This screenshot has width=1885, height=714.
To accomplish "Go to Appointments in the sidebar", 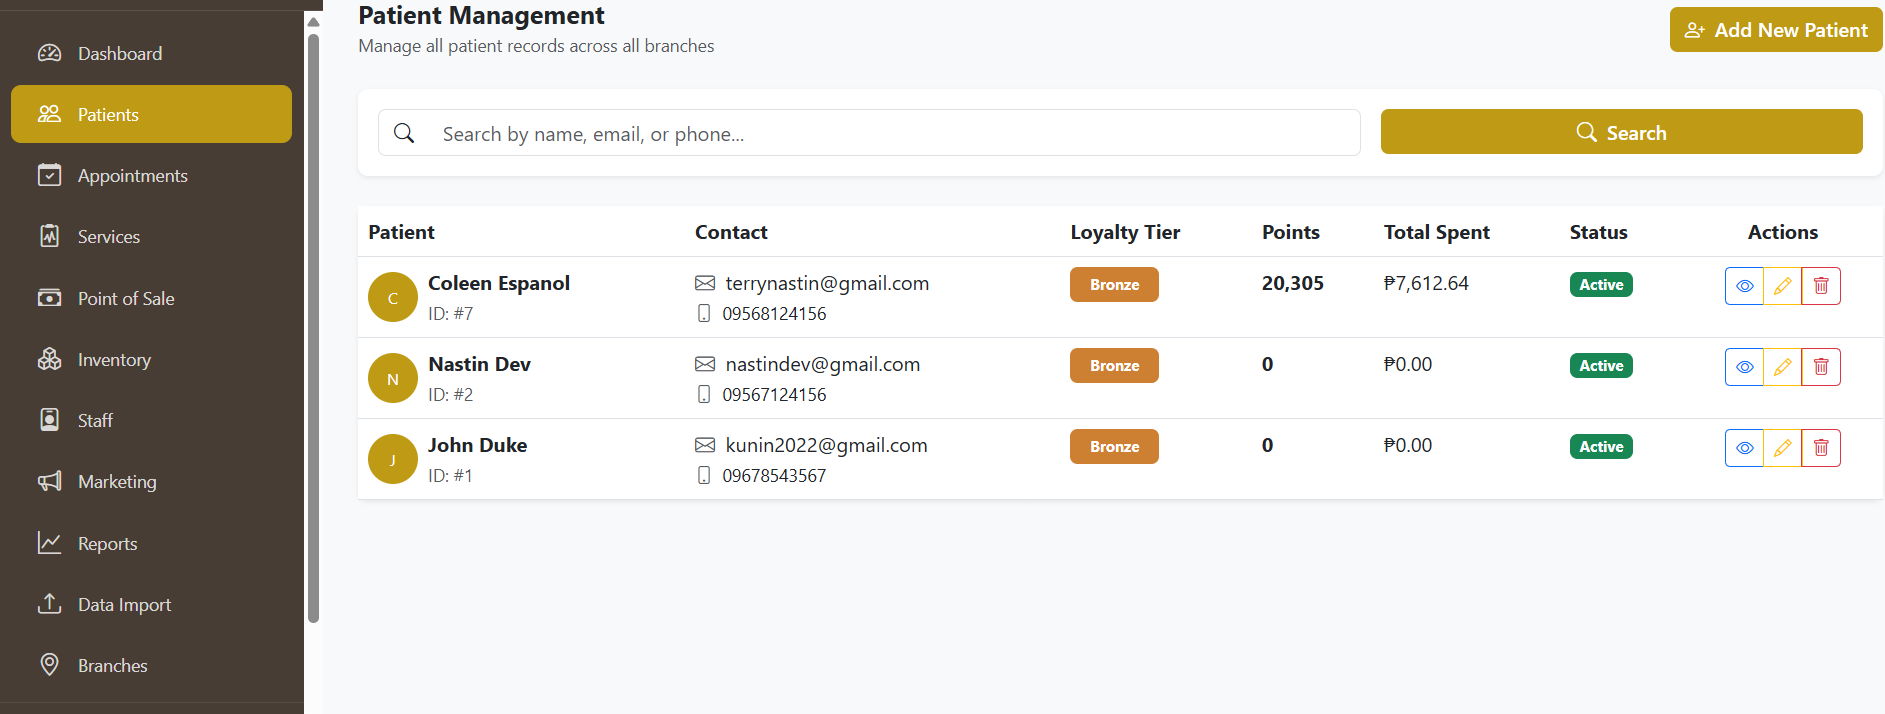I will pyautogui.click(x=151, y=175).
